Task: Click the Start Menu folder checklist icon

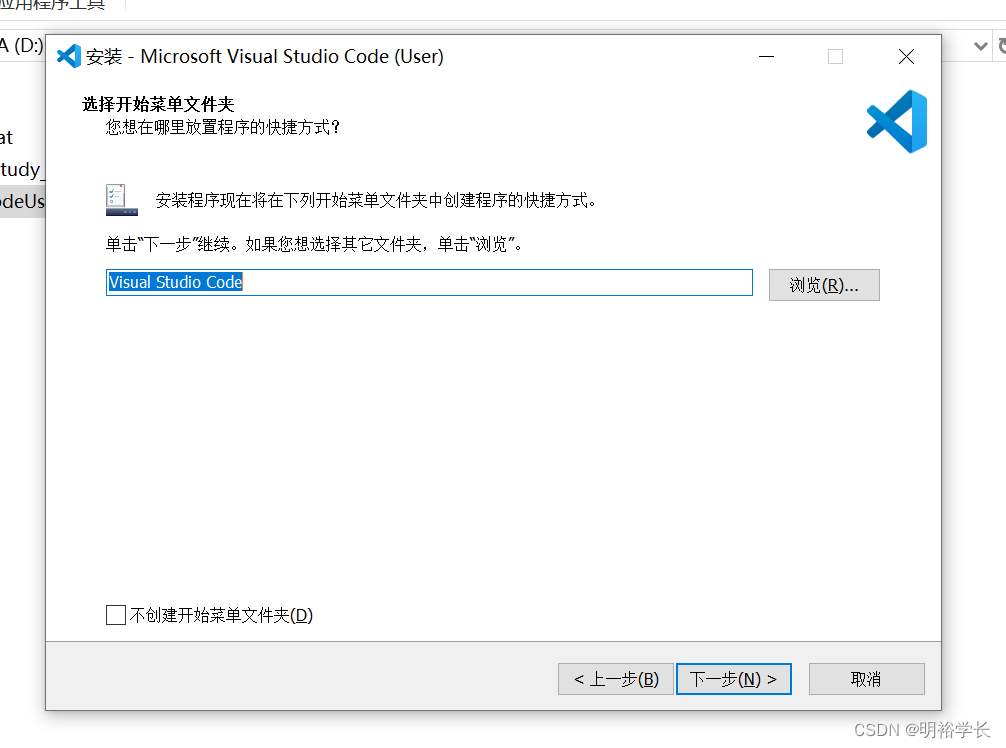Action: point(121,200)
